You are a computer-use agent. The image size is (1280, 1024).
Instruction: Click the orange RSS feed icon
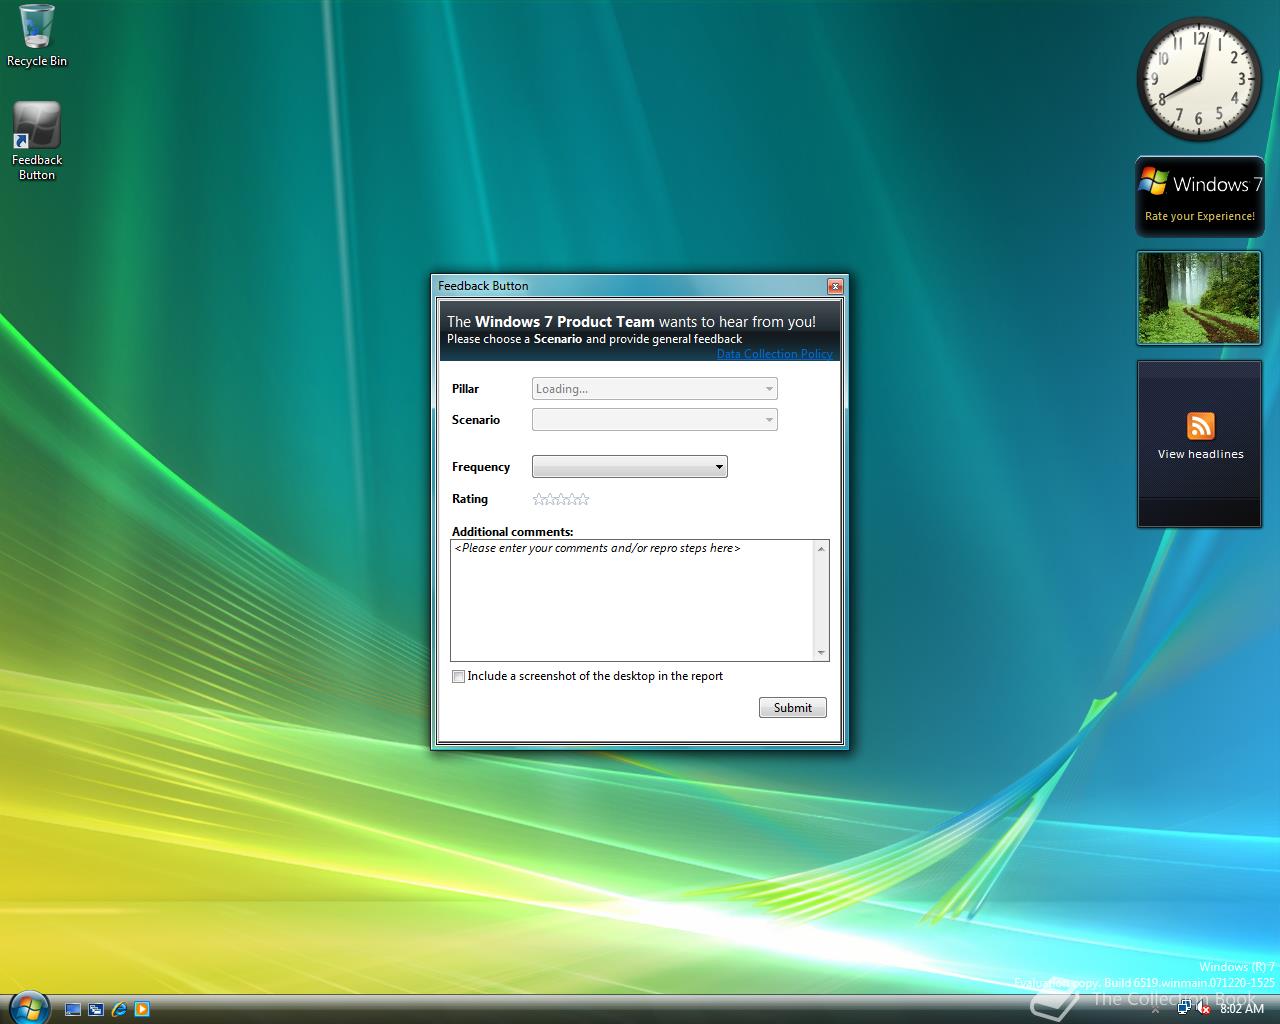(1200, 426)
